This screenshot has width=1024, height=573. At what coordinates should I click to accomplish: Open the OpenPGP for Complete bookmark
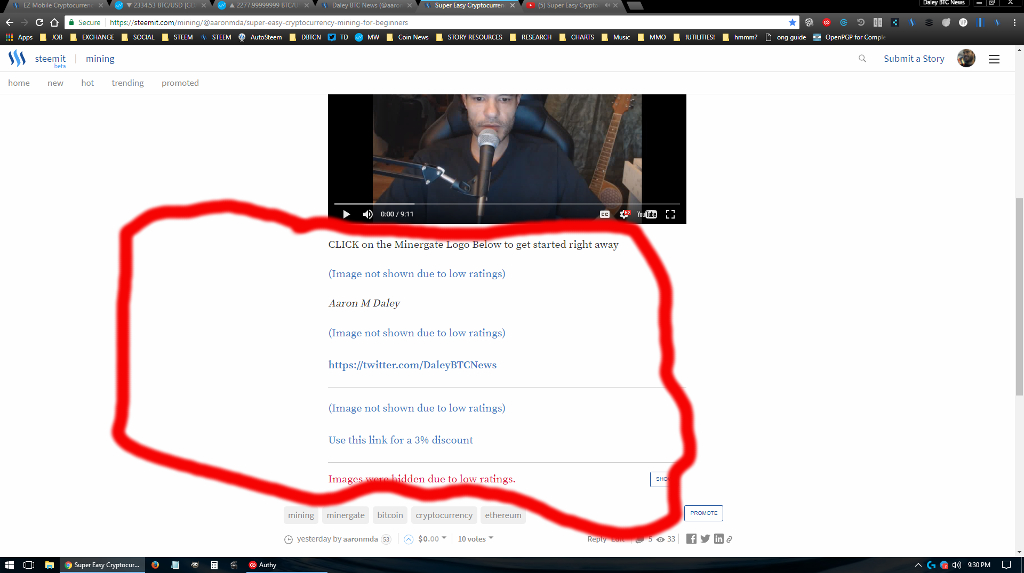849,37
